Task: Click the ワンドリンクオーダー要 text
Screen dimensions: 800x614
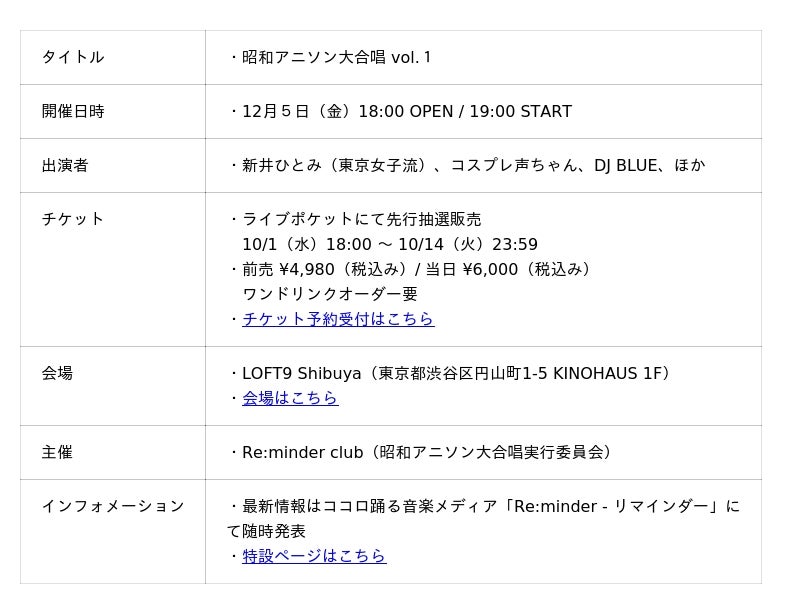Action: pos(330,294)
